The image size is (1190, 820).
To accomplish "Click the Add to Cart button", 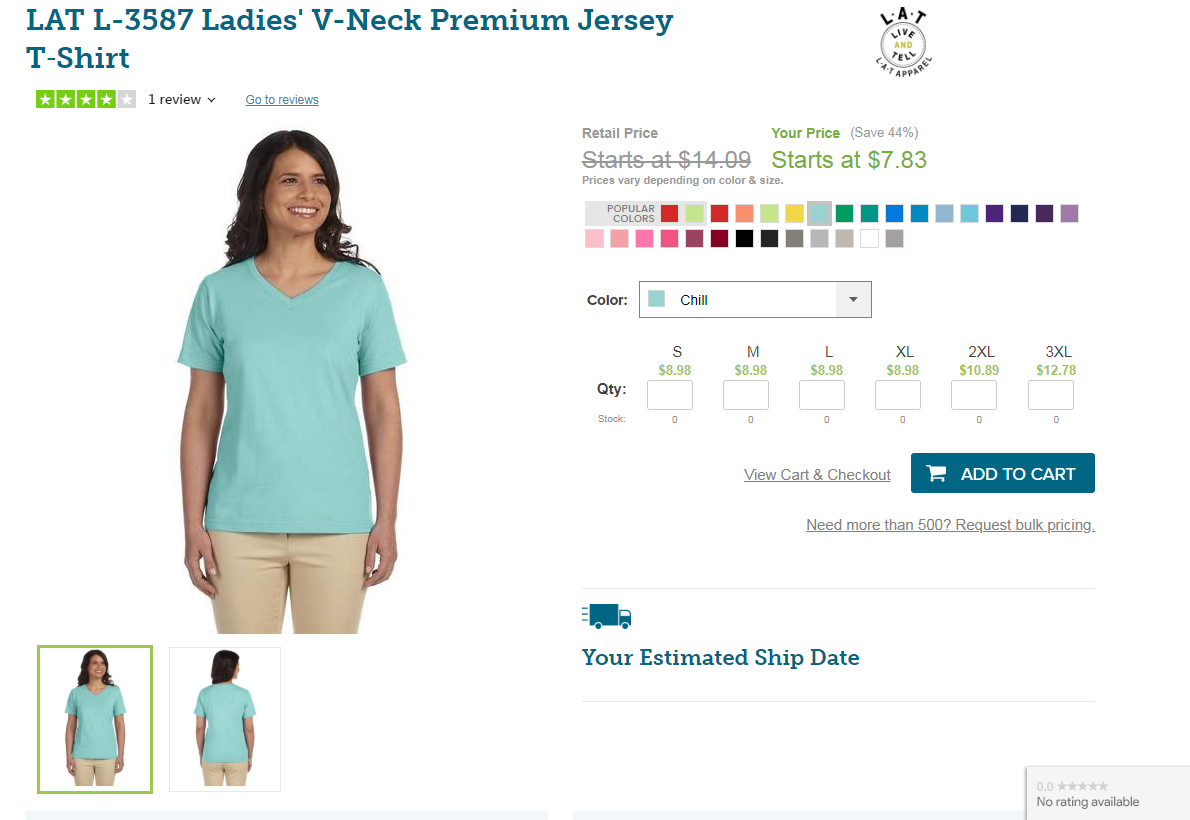I will pos(1003,473).
